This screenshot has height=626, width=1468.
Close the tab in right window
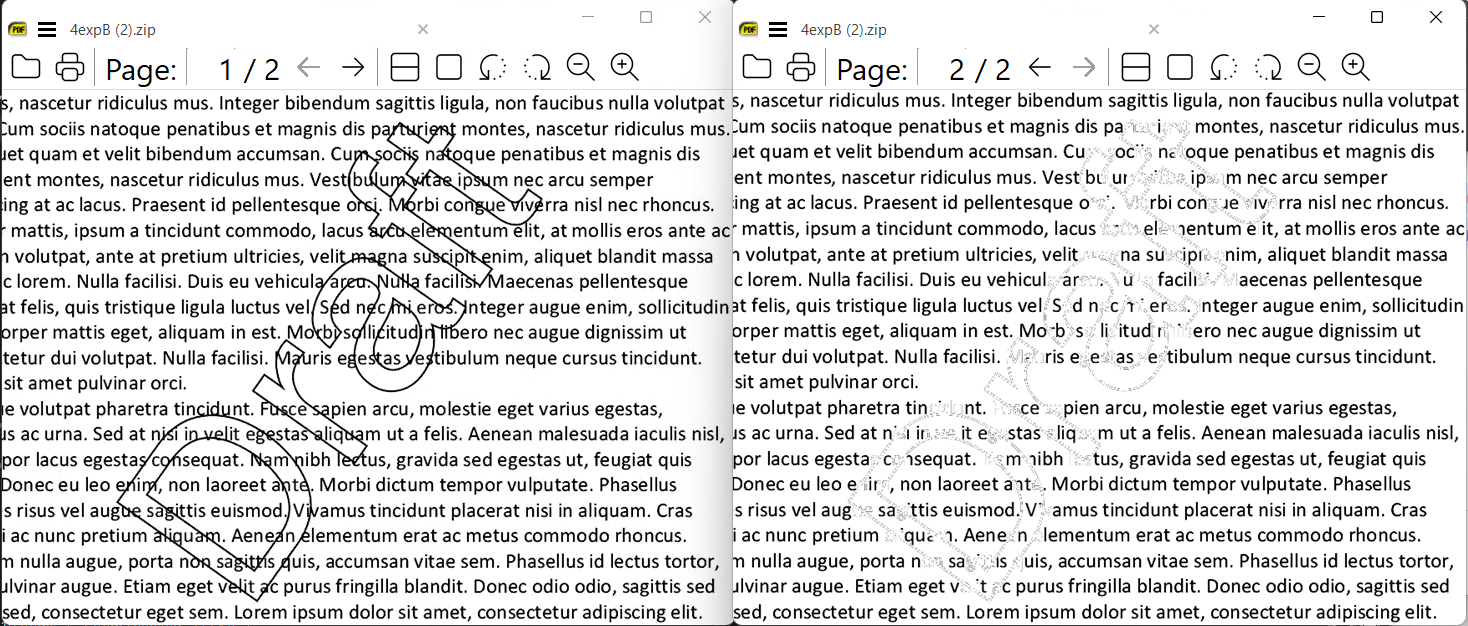1154,30
